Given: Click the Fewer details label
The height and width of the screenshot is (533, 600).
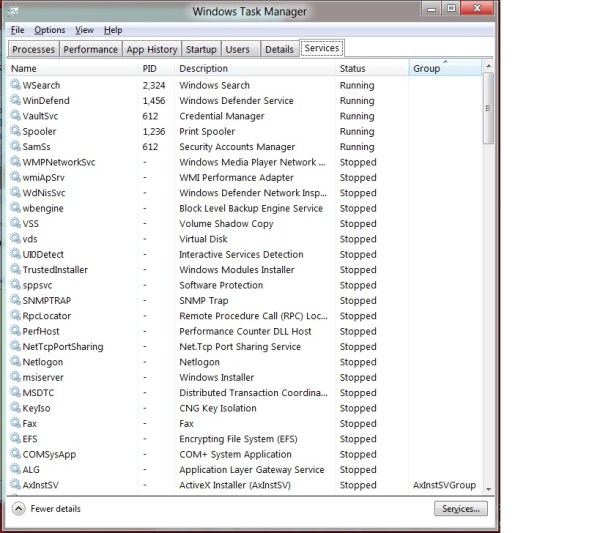Looking at the screenshot, I should pyautogui.click(x=56, y=509).
